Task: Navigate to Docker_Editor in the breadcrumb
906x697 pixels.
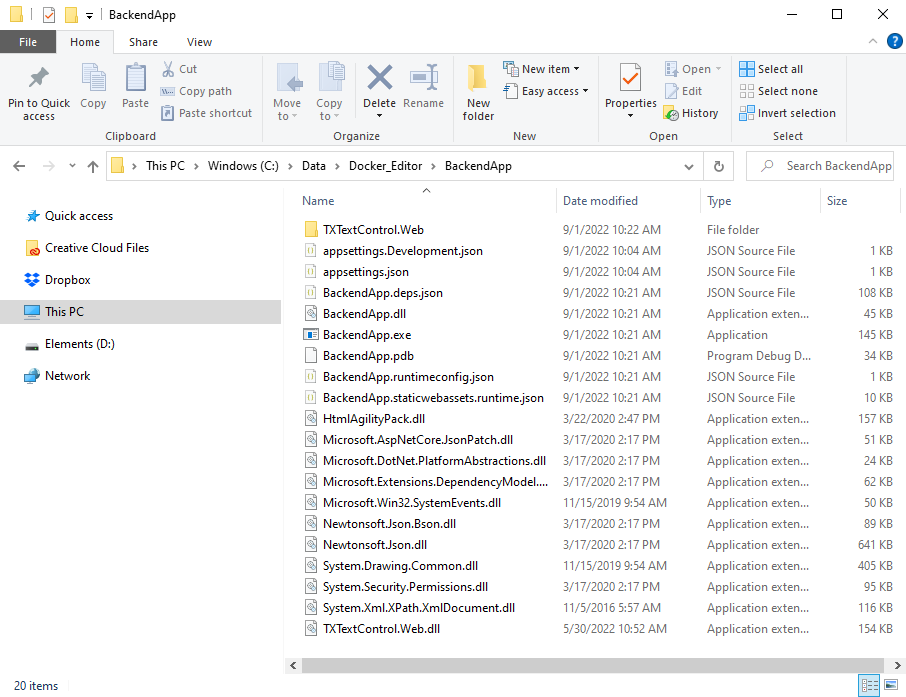Action: click(385, 166)
